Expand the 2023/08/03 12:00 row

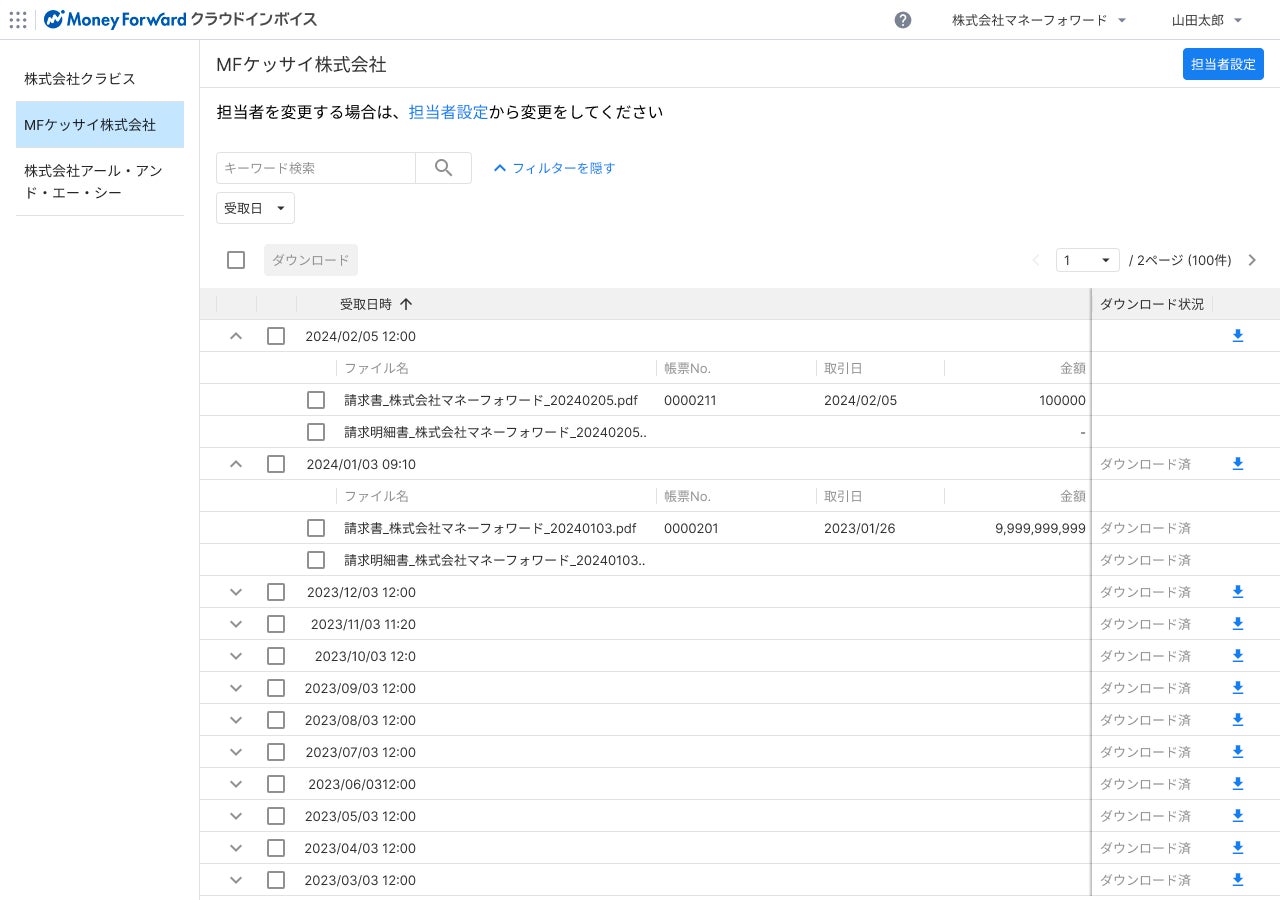click(x=236, y=720)
